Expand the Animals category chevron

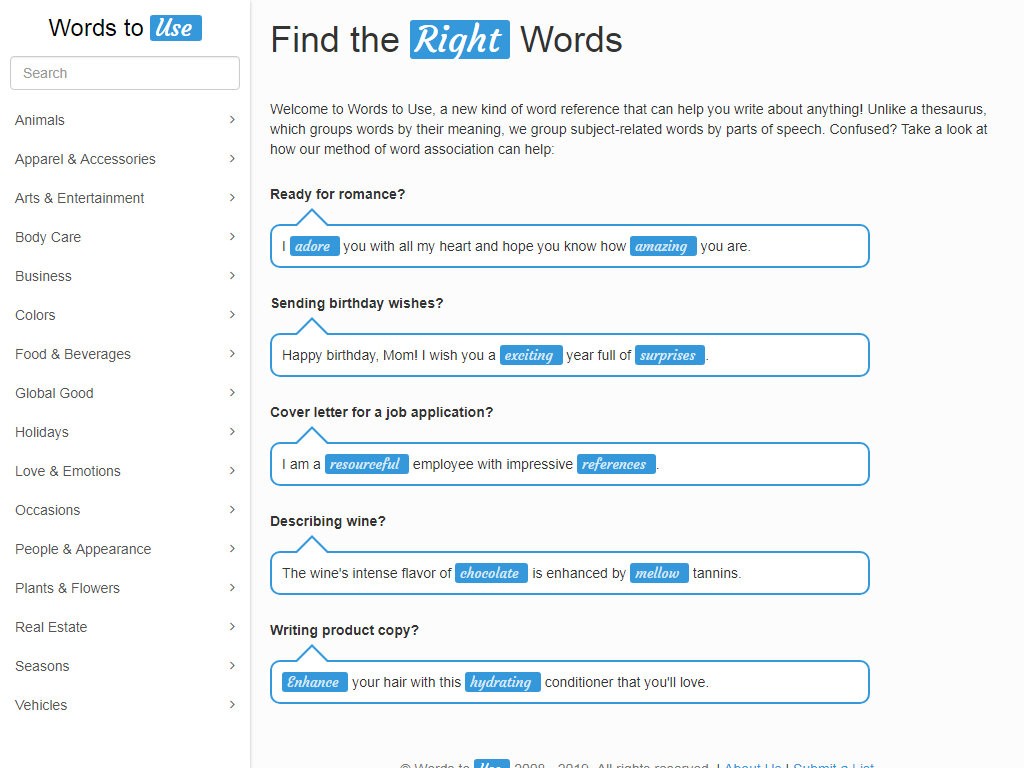pos(232,120)
